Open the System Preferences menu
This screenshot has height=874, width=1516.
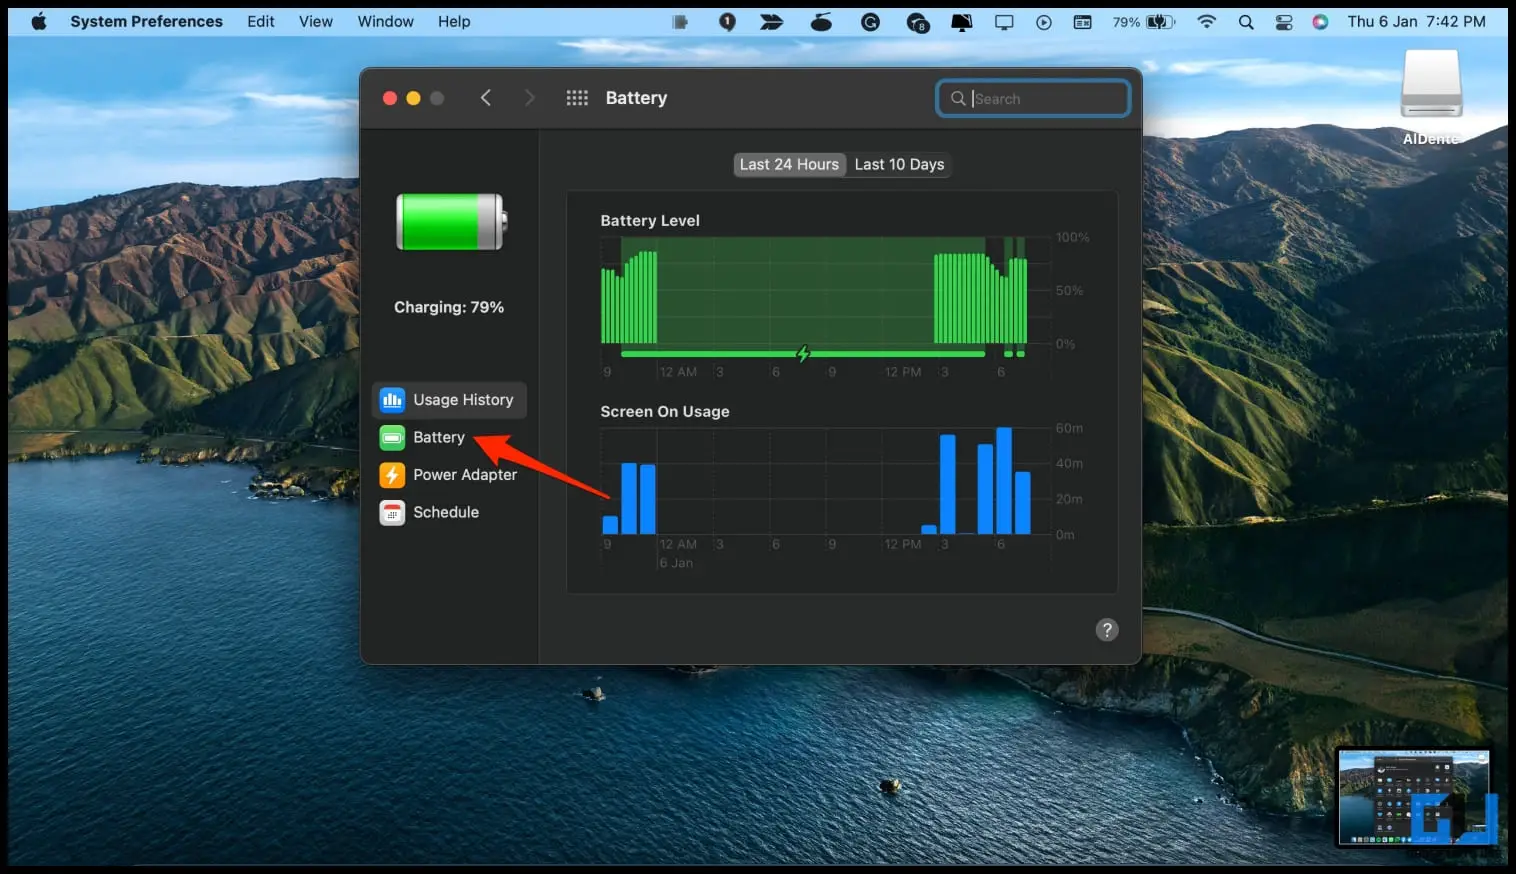pos(146,21)
